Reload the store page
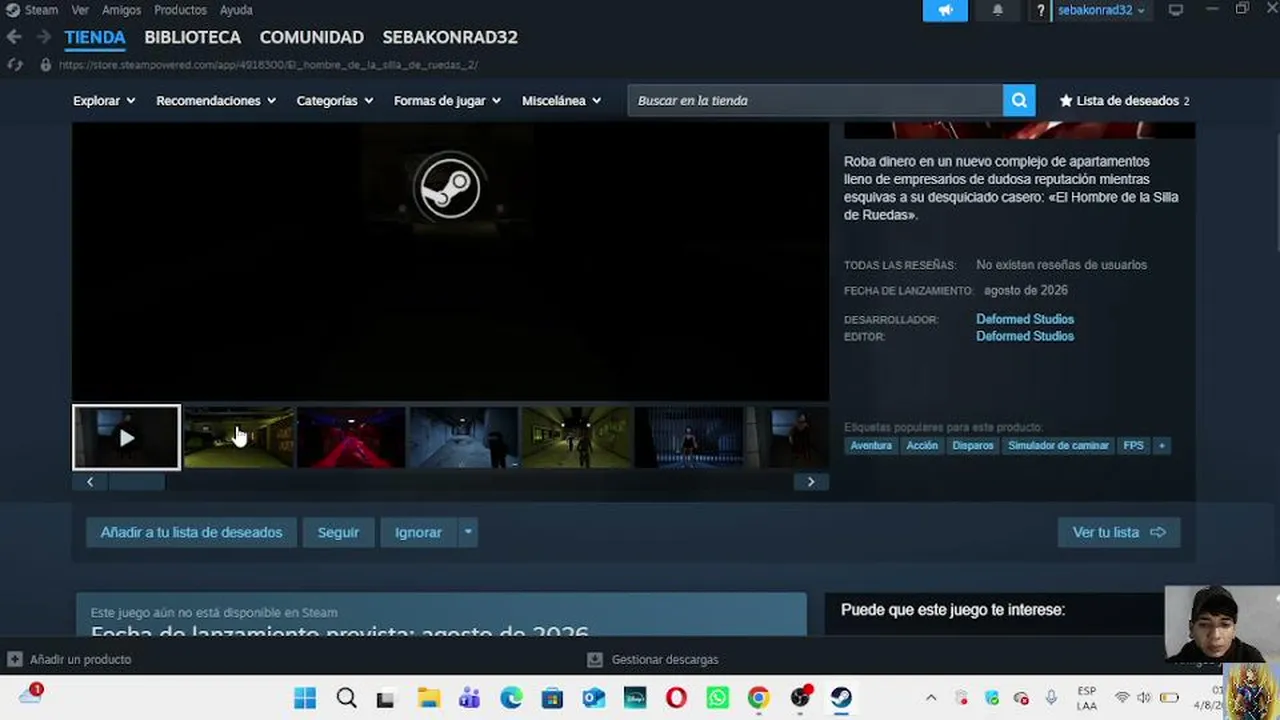 tap(14, 65)
